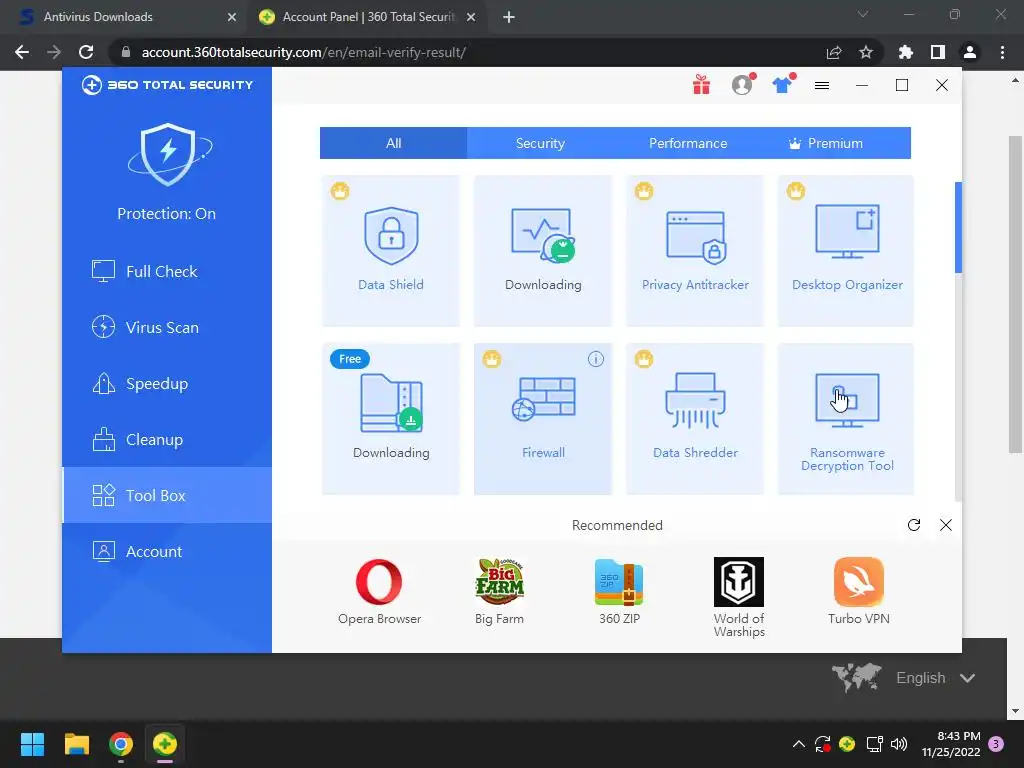Click the Protection: On shield icon
Screen dimensions: 1024x768
click(x=168, y=154)
